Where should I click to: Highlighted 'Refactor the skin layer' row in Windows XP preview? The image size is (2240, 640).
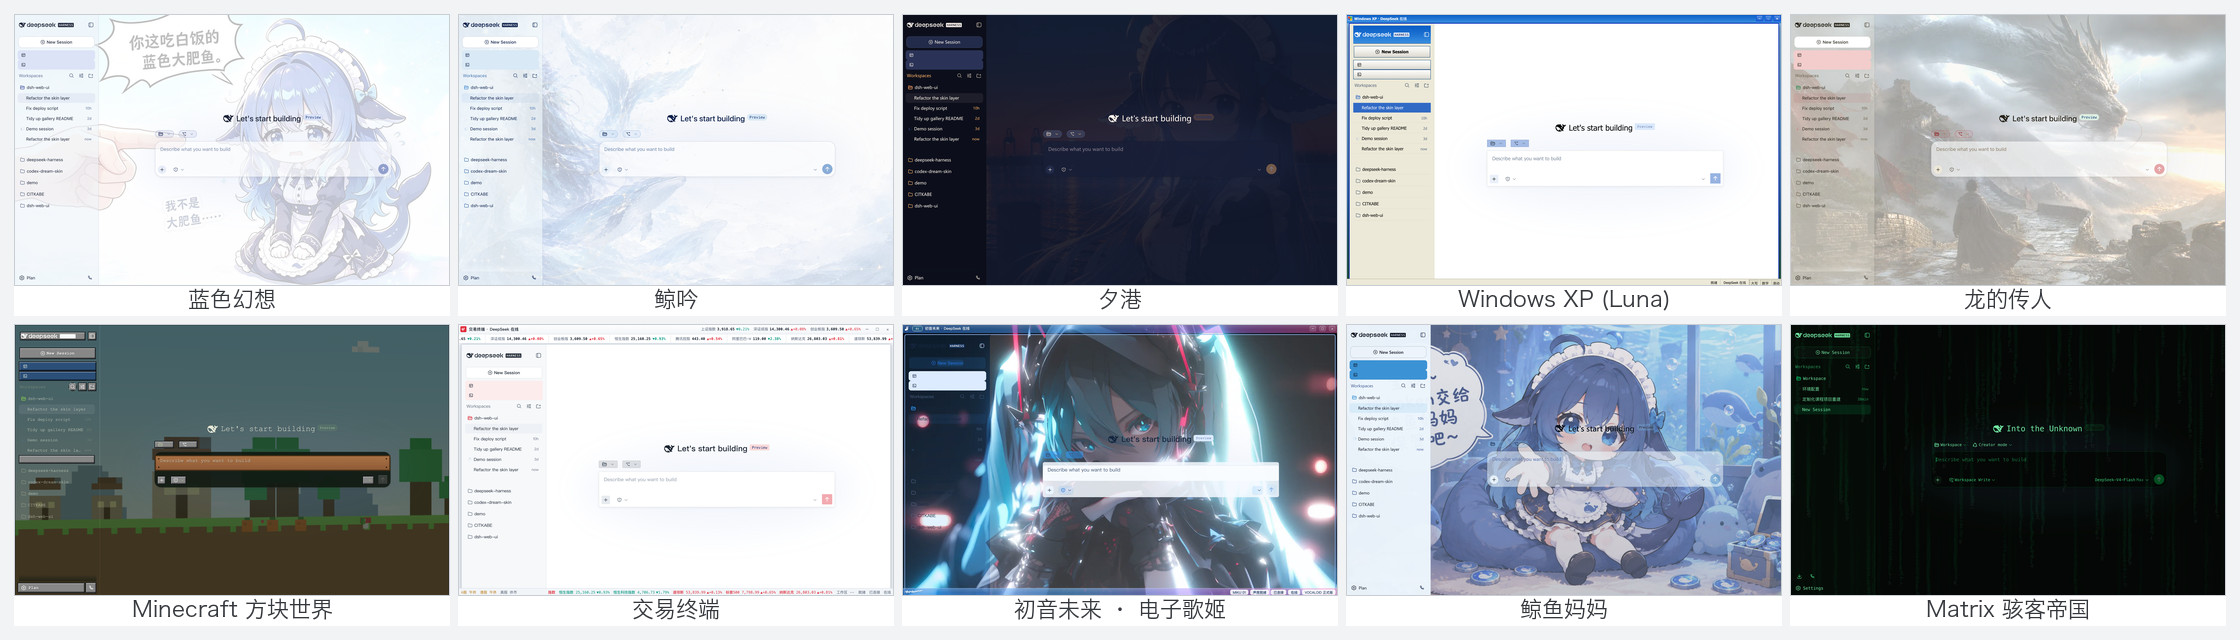tap(1393, 107)
